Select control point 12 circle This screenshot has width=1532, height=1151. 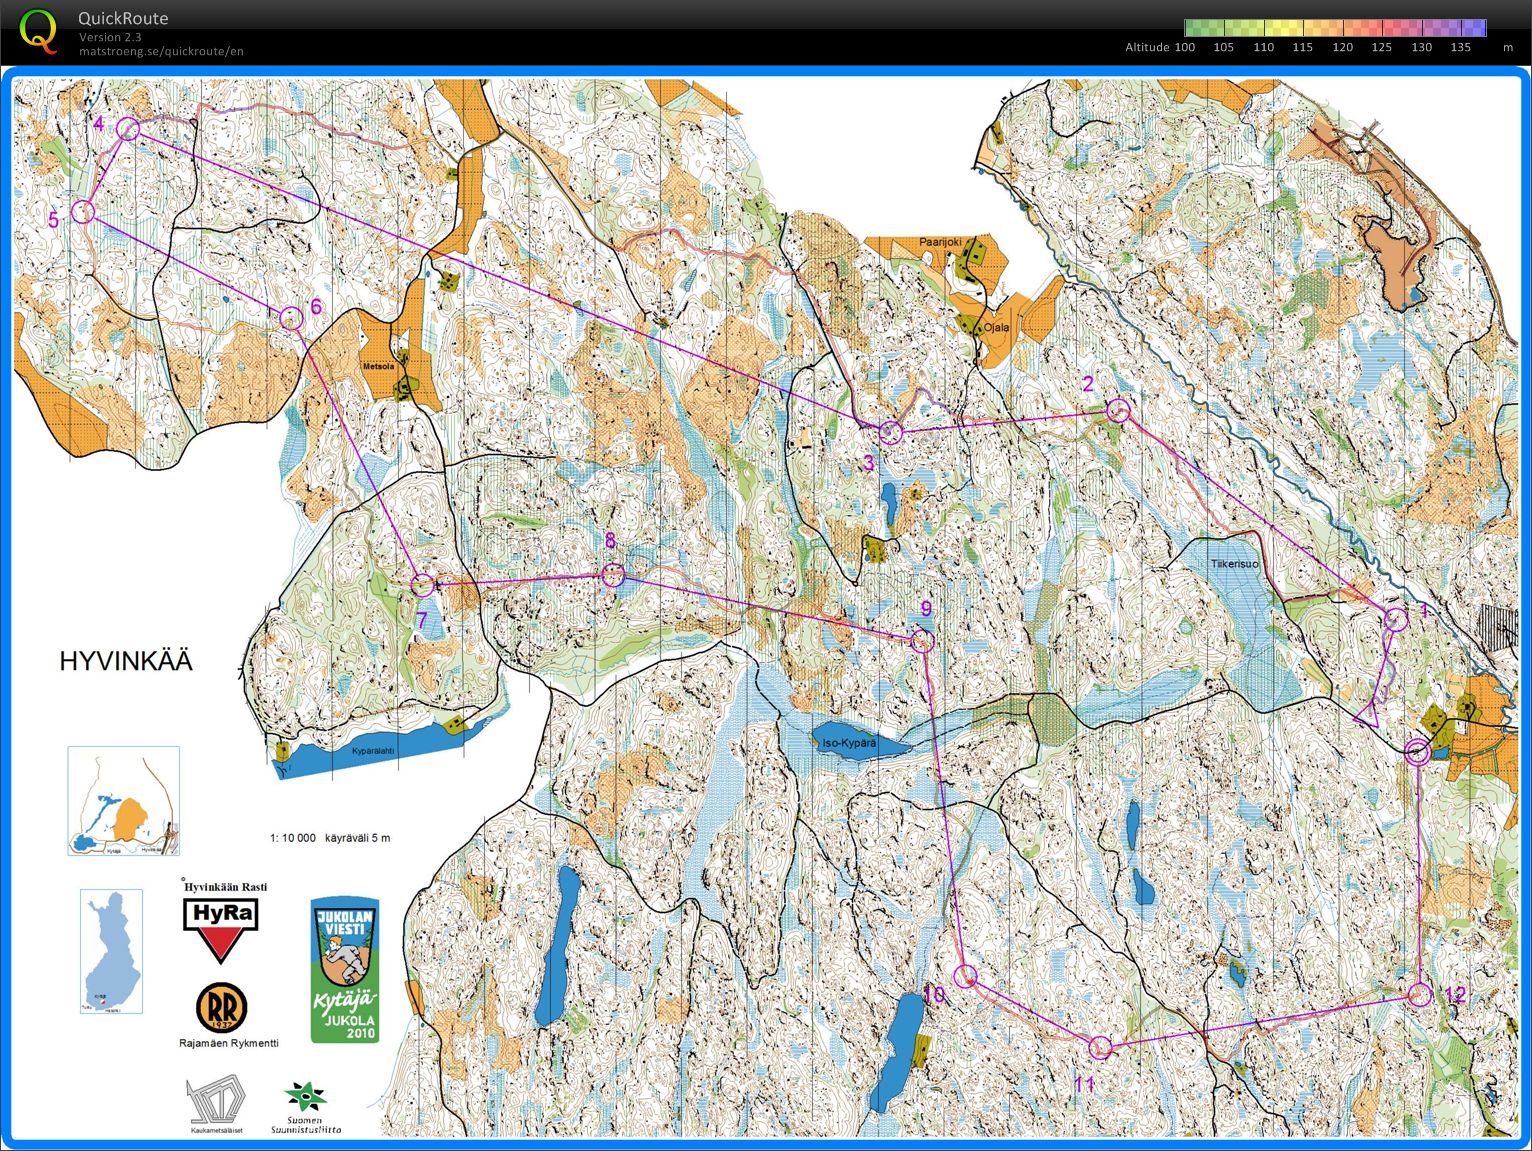click(1419, 994)
